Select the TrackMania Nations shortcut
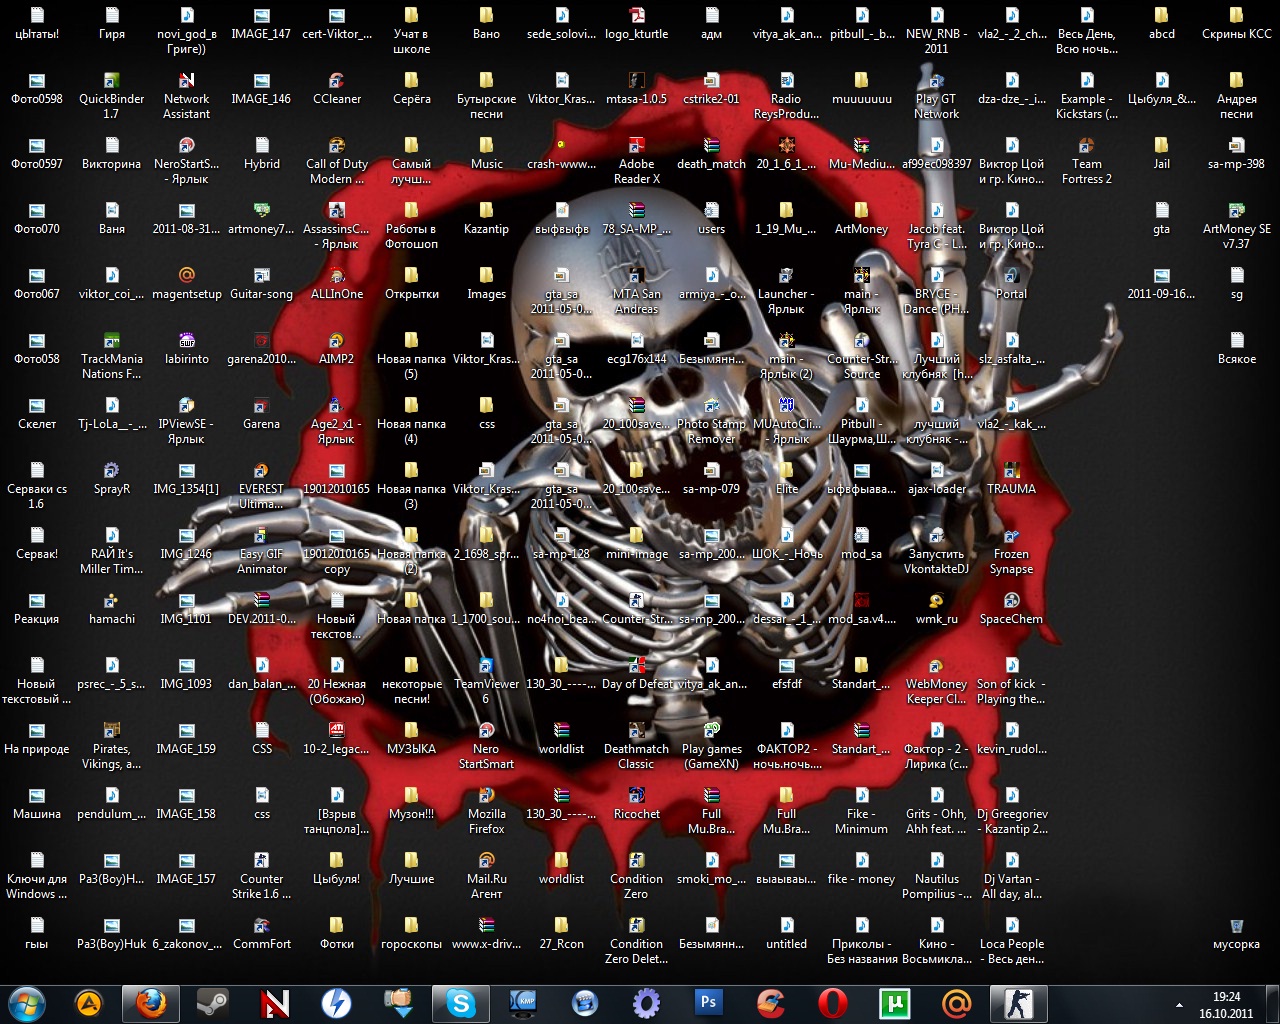Screen dimensions: 1280x1024 pos(112,356)
